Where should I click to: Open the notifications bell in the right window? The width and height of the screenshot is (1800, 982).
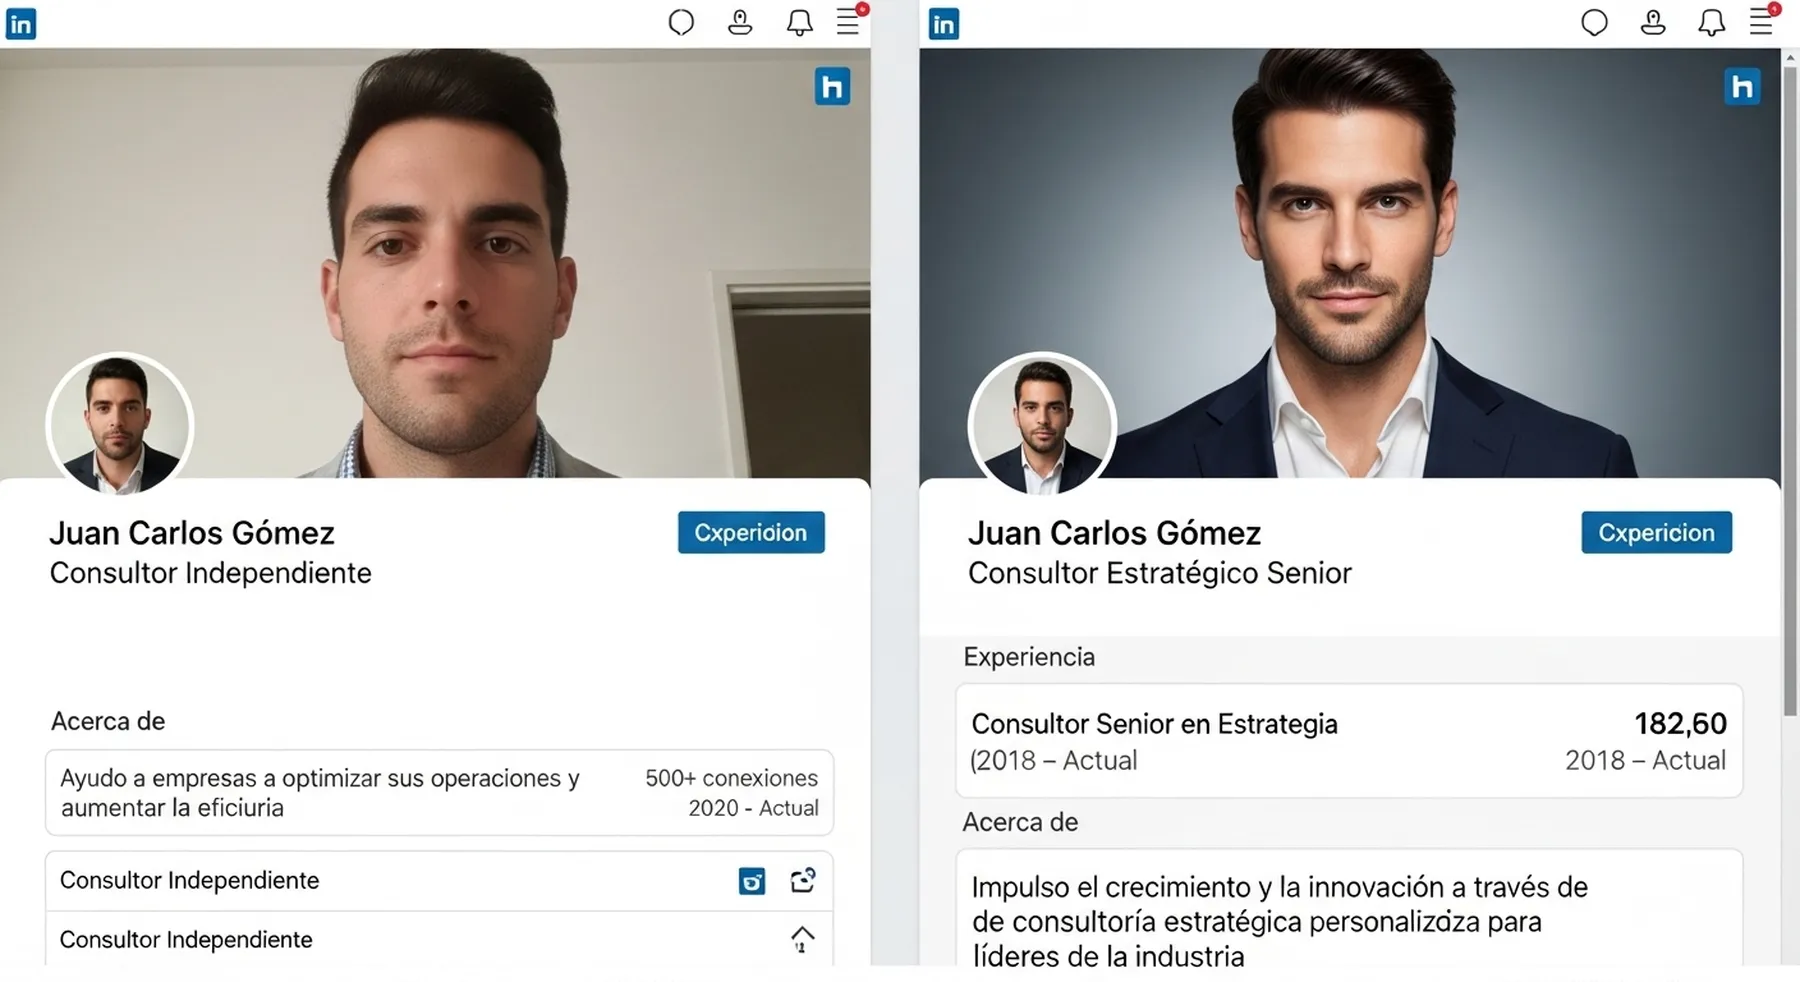pyautogui.click(x=1711, y=23)
